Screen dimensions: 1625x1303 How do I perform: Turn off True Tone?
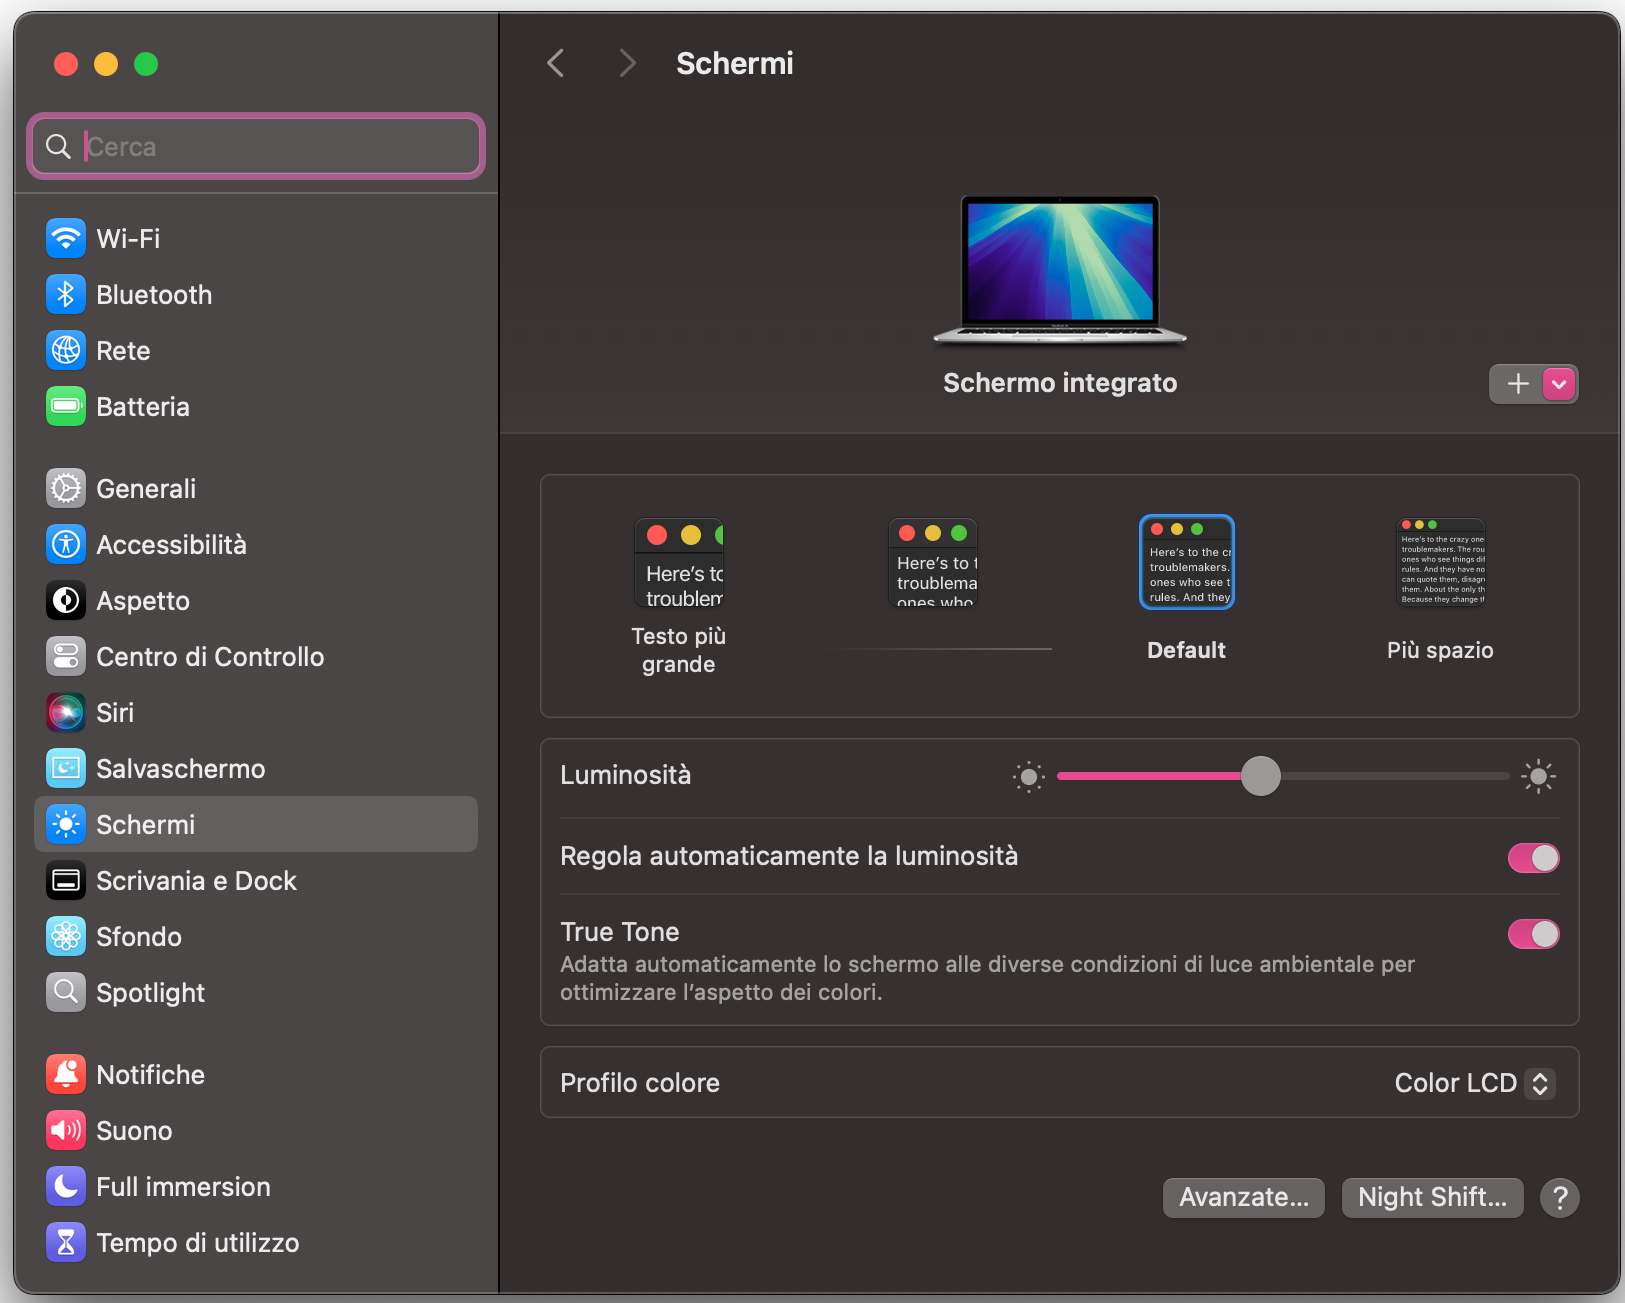pyautogui.click(x=1533, y=933)
